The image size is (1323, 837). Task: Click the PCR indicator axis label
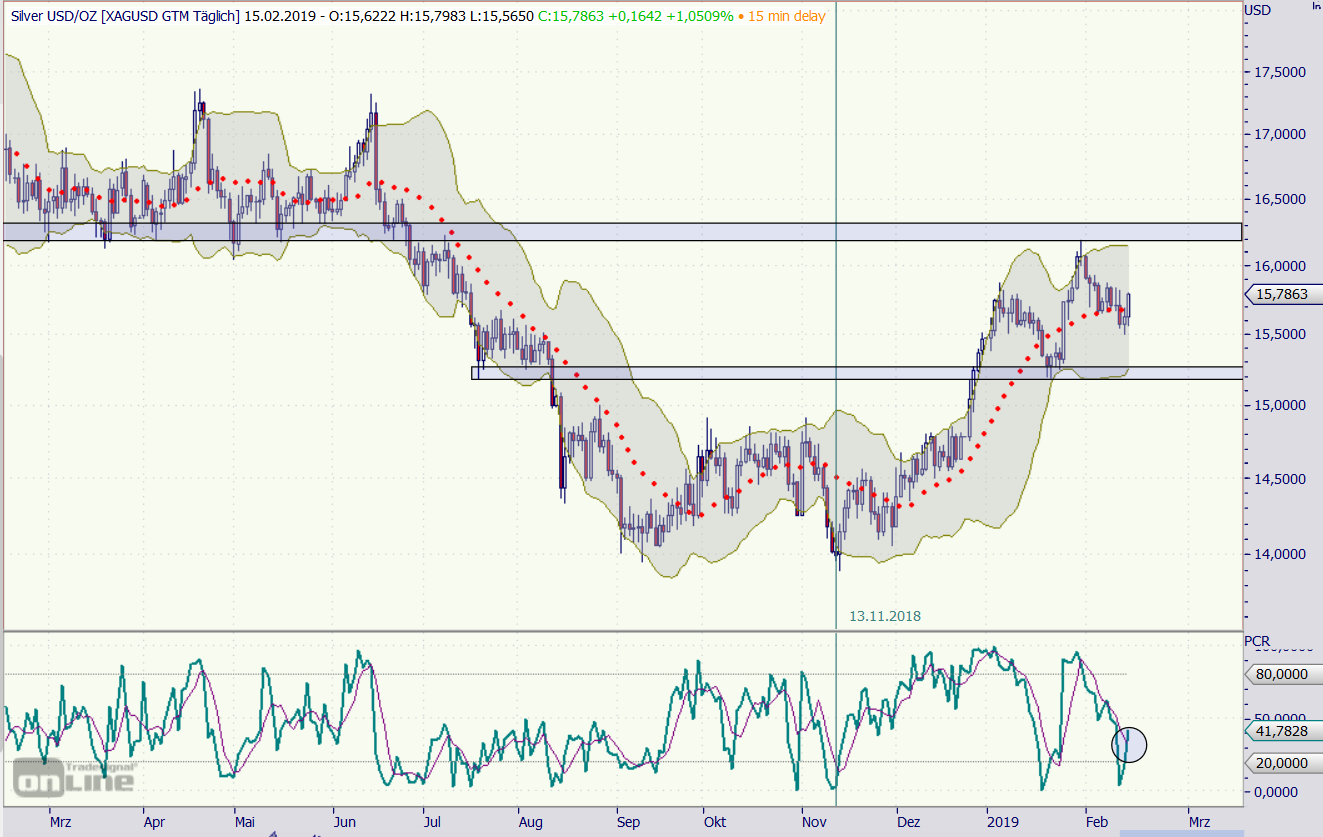1257,639
